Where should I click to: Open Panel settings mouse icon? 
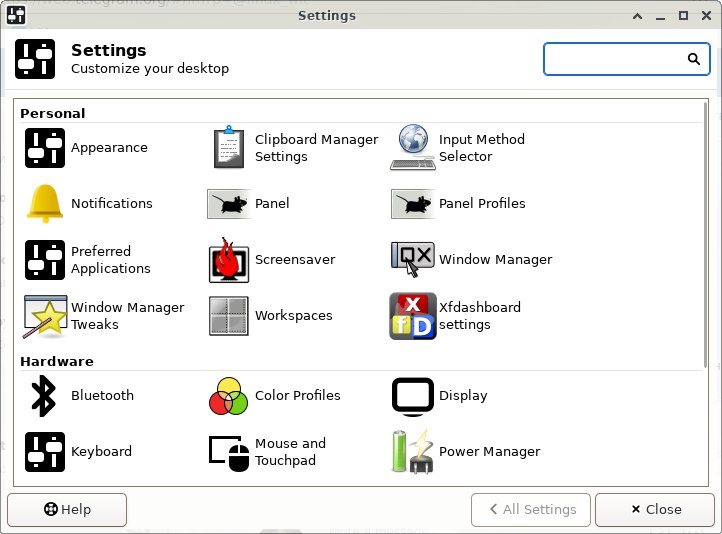point(229,203)
